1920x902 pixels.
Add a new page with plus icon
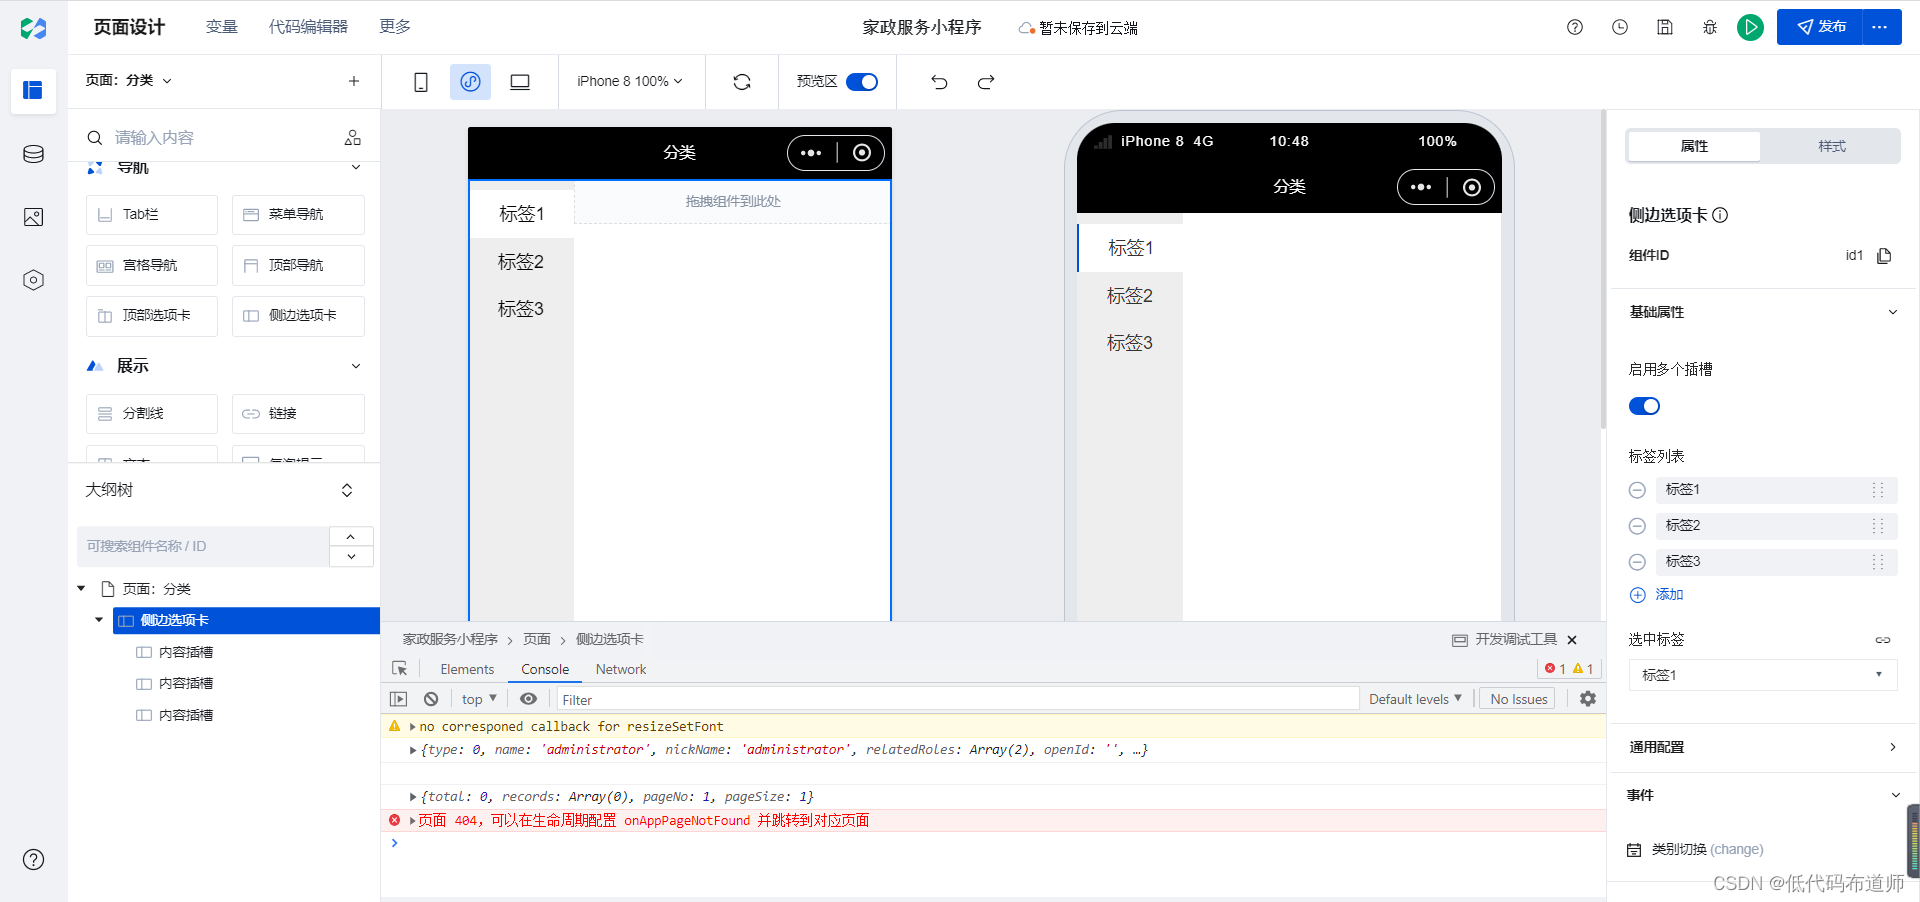(354, 81)
